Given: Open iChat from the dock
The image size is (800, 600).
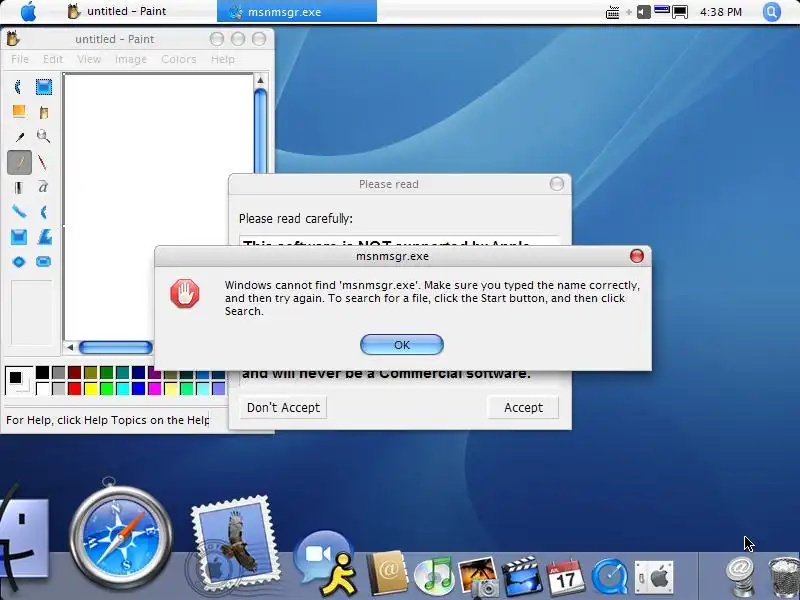Looking at the screenshot, I should pyautogui.click(x=327, y=562).
